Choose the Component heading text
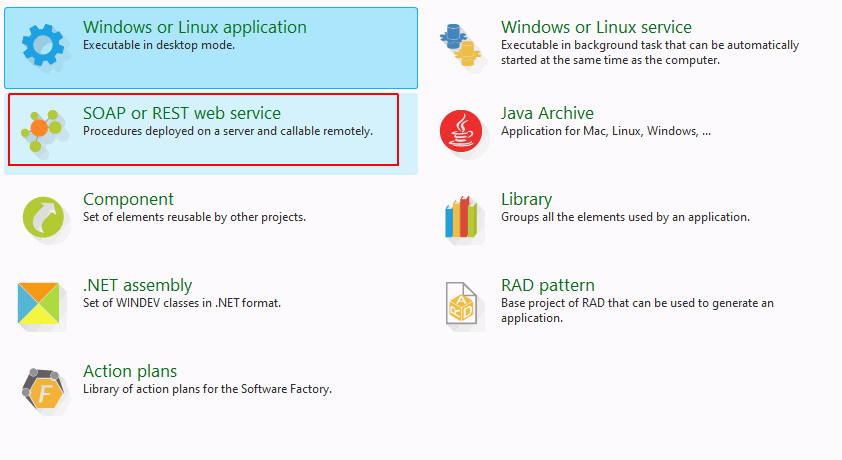842x460 pixels. (x=128, y=199)
